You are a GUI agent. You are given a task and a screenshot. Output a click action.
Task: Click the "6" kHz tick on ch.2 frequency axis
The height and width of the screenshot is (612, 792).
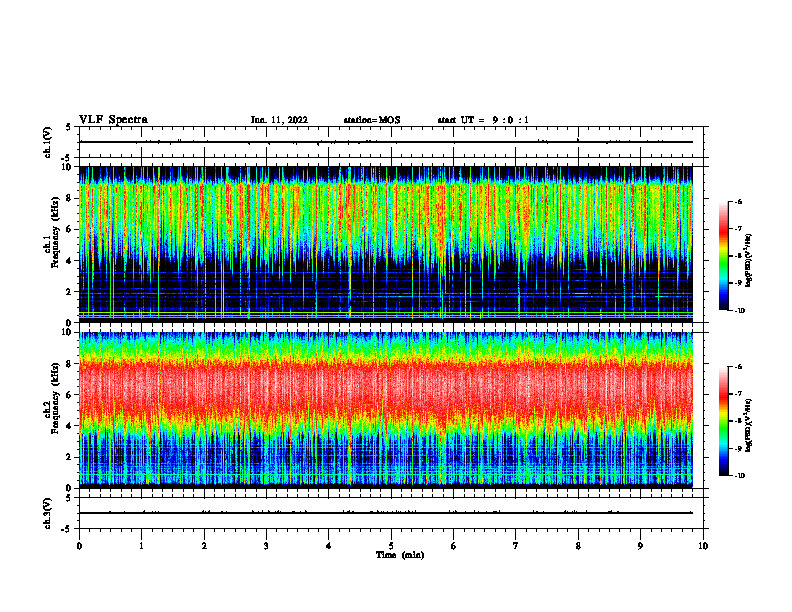click(x=69, y=395)
